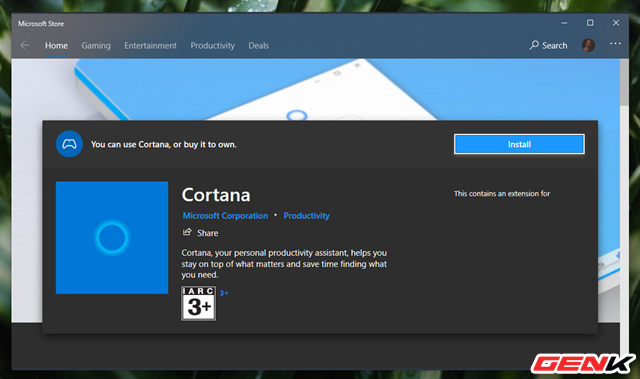Image resolution: width=640 pixels, height=379 pixels.
Task: Click the Cortana app logo tile
Action: [112, 237]
